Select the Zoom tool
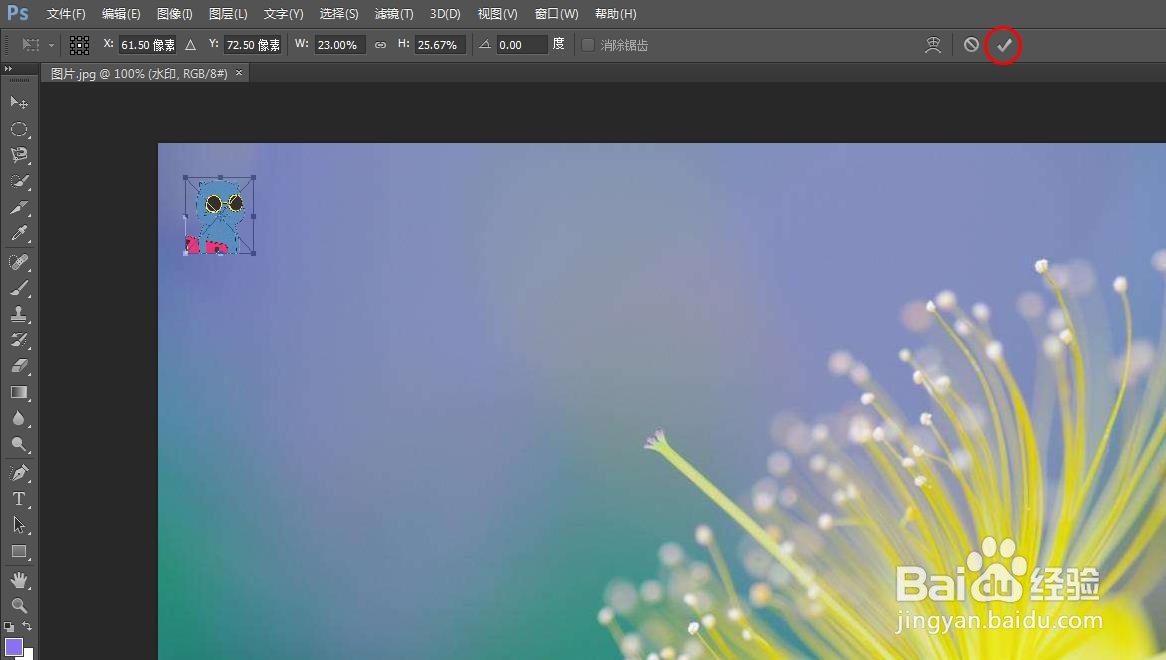Viewport: 1166px width, 660px height. pyautogui.click(x=19, y=605)
